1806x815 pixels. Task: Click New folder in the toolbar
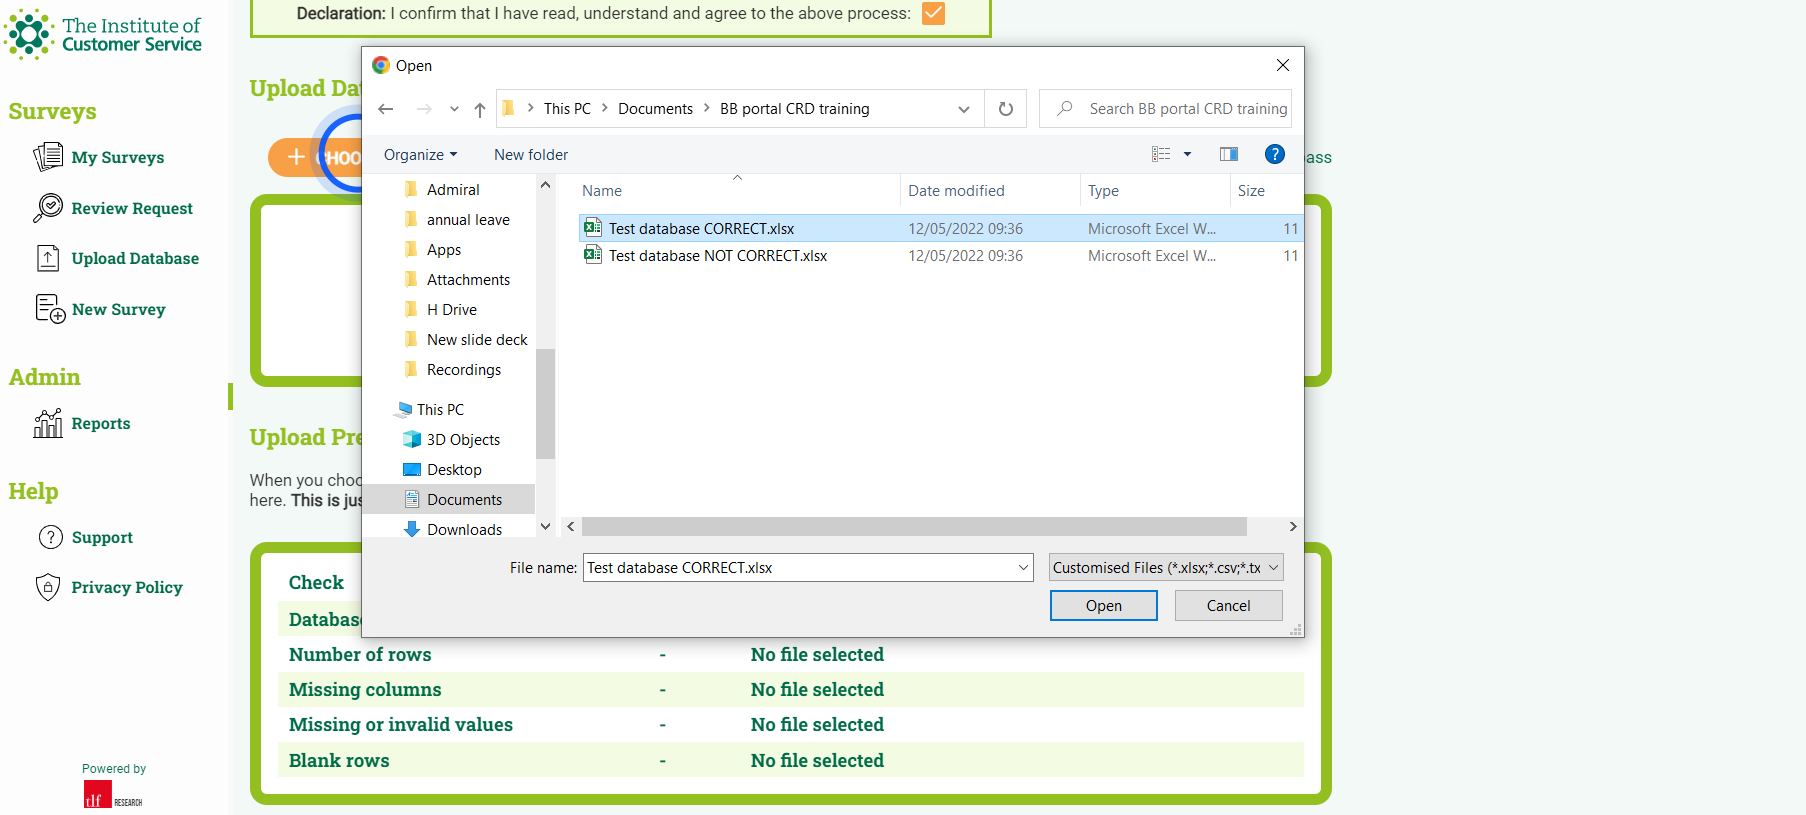[530, 155]
